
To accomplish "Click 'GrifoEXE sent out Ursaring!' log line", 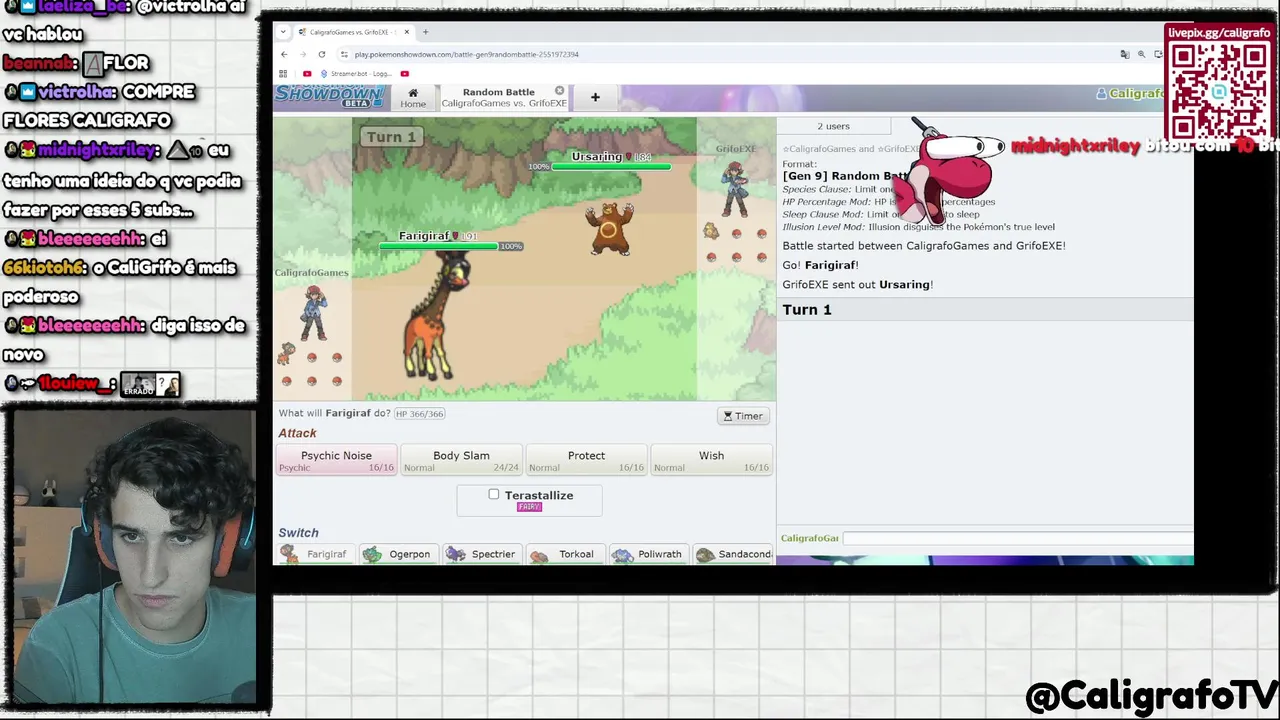I will pos(857,285).
